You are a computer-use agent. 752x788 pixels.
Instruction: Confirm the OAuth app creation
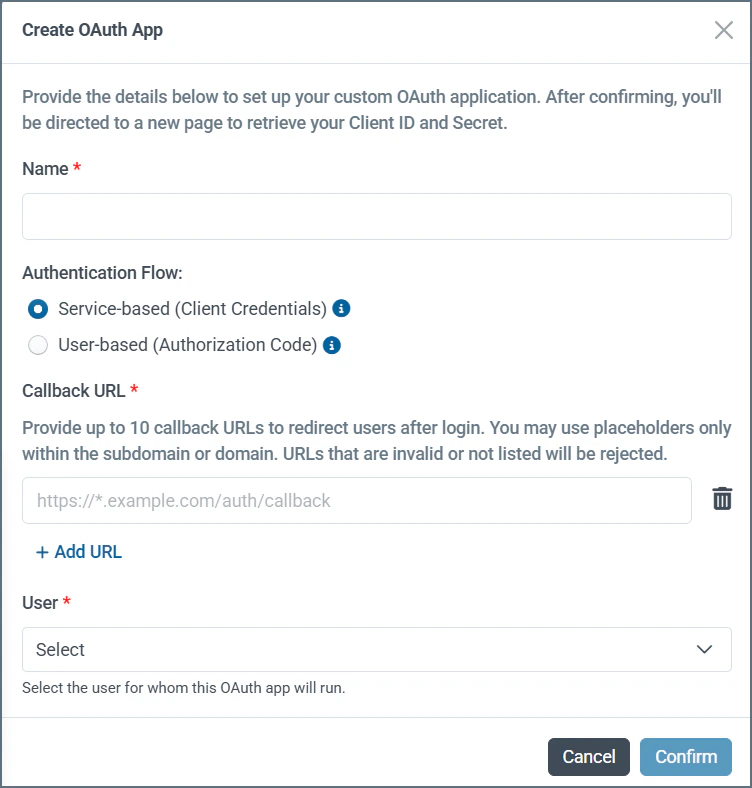pyautogui.click(x=686, y=757)
